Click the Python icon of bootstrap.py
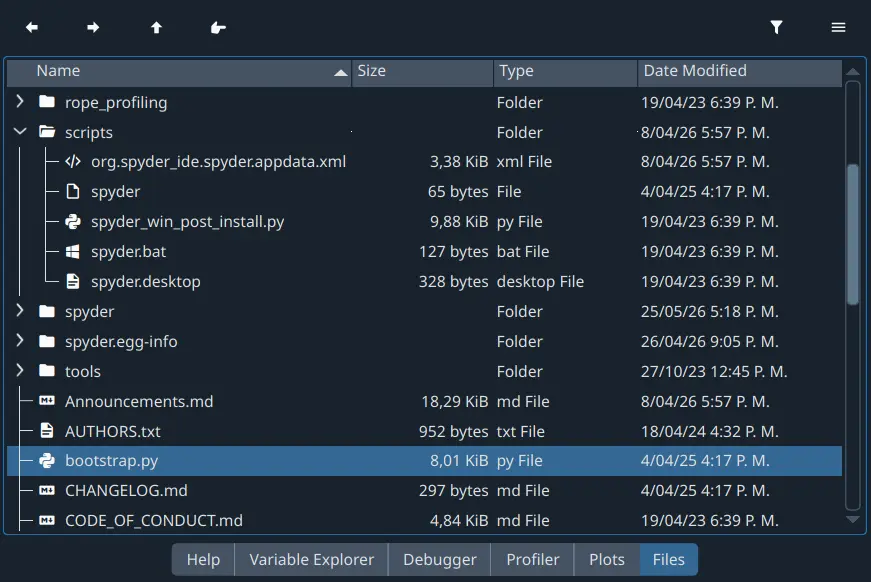This screenshot has width=871, height=582. (x=47, y=460)
